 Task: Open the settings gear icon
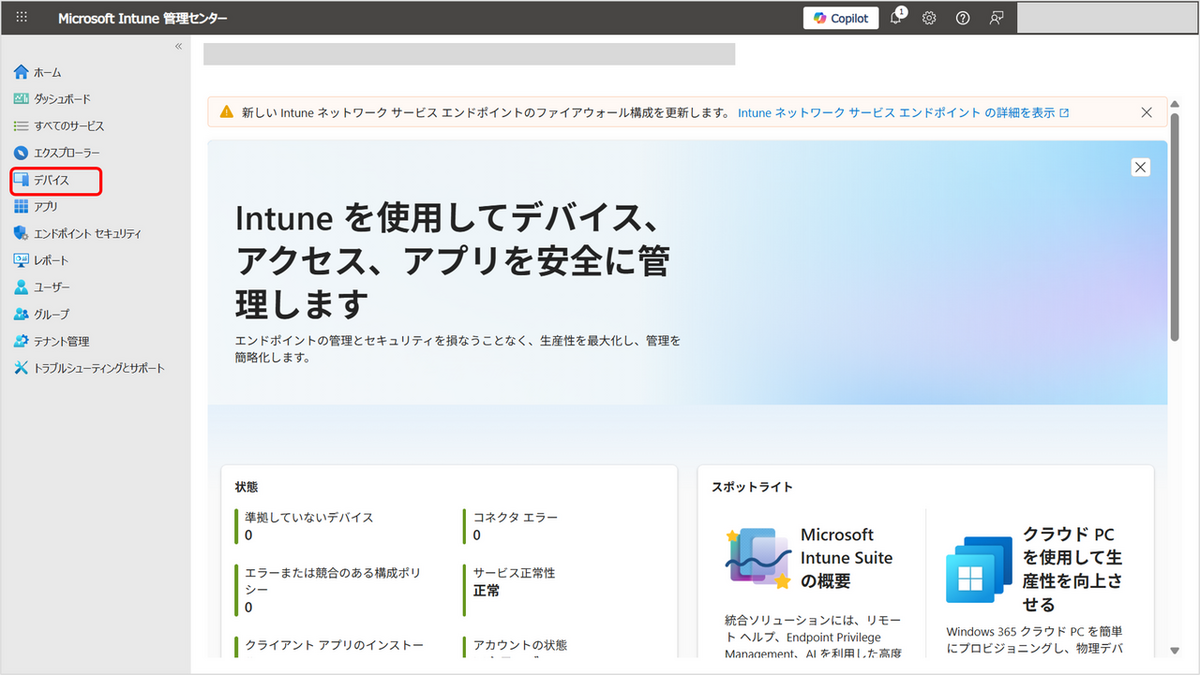(x=929, y=18)
